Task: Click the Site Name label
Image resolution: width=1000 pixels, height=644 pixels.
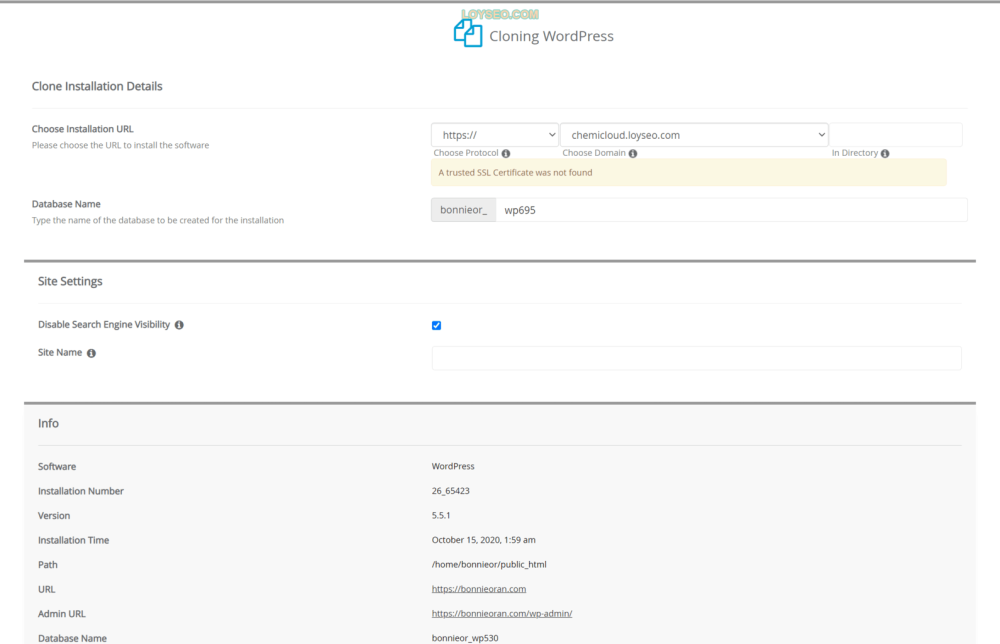Action: click(60, 353)
